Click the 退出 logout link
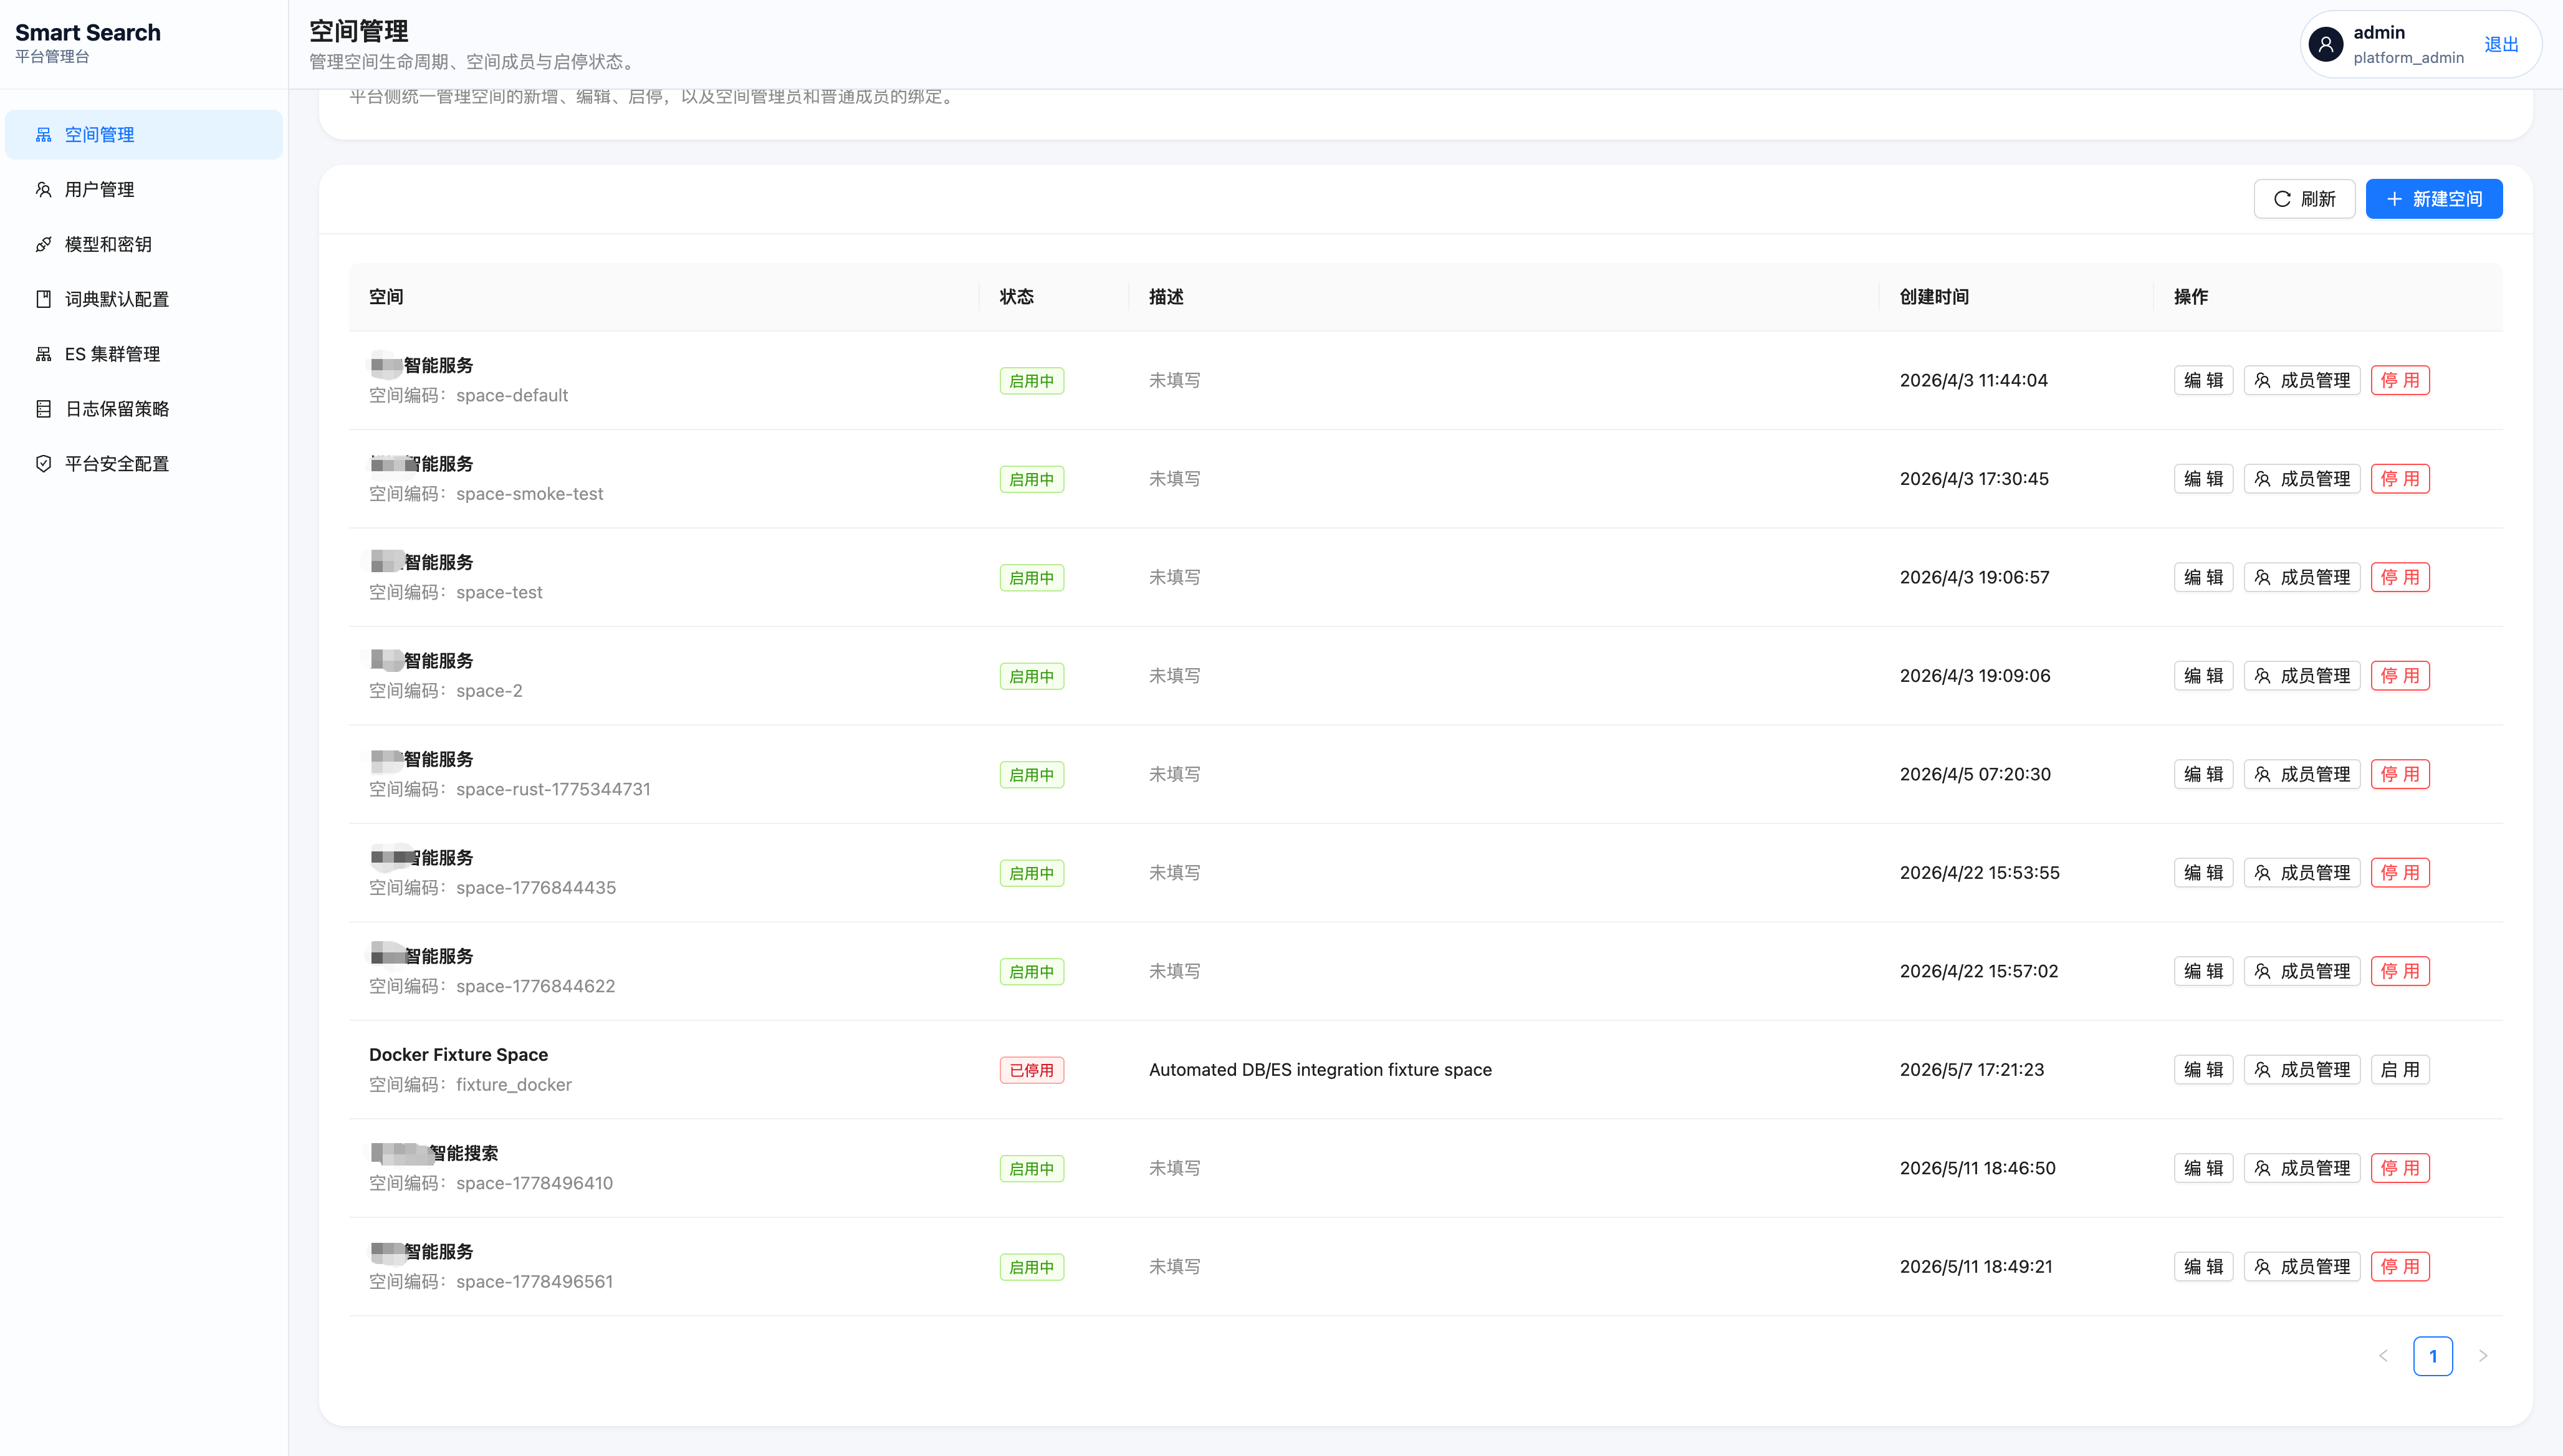The width and height of the screenshot is (2563, 1456). (2500, 44)
